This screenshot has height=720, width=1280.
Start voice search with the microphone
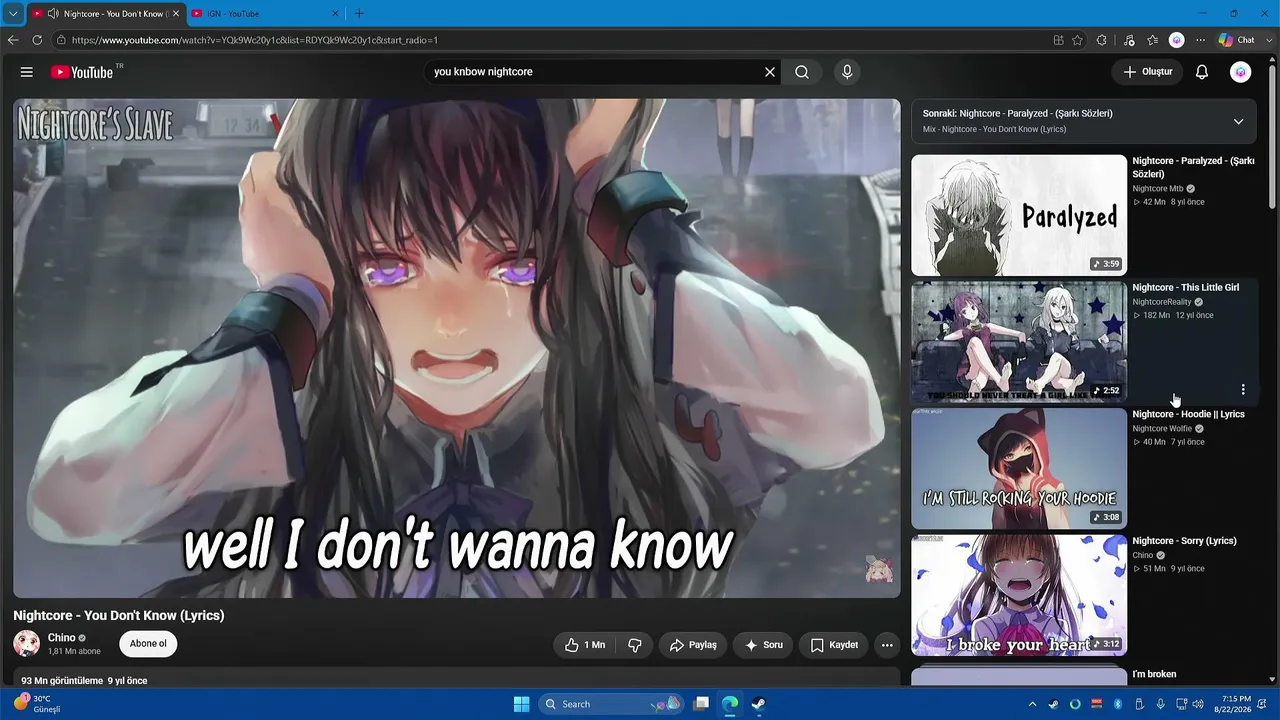coord(847,72)
